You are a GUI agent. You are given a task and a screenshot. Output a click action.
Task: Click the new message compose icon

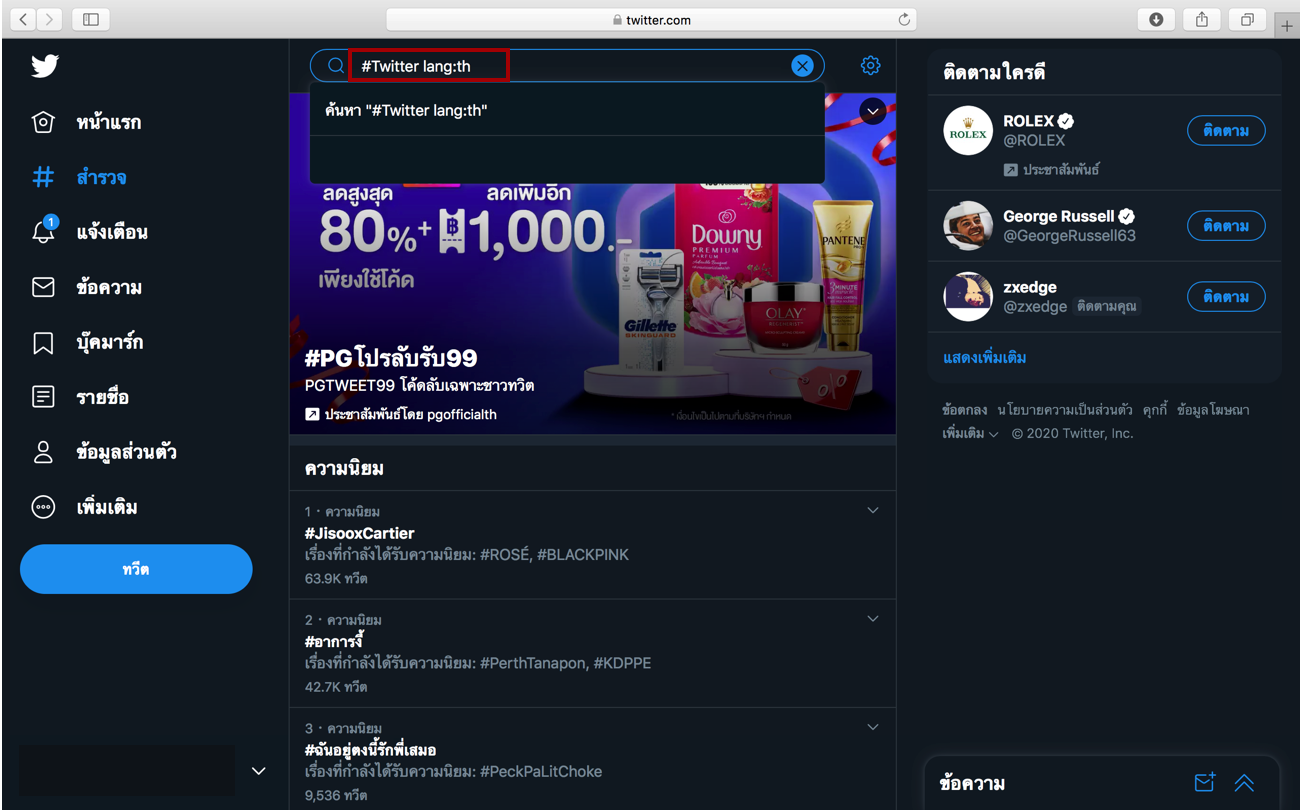point(1204,783)
